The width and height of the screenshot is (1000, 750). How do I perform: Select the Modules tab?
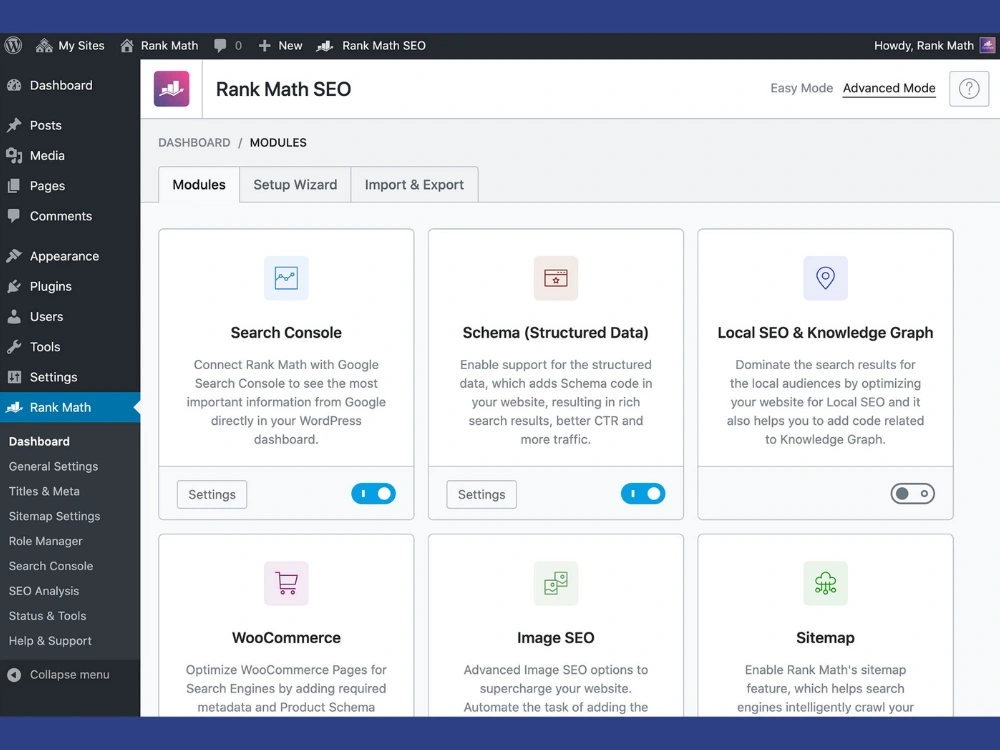tap(199, 184)
